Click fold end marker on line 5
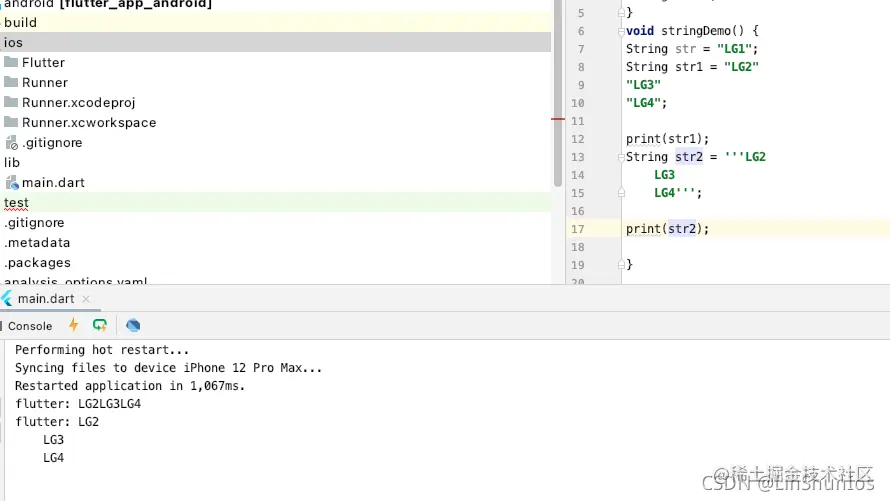This screenshot has height=501, width=890. pyautogui.click(x=621, y=12)
